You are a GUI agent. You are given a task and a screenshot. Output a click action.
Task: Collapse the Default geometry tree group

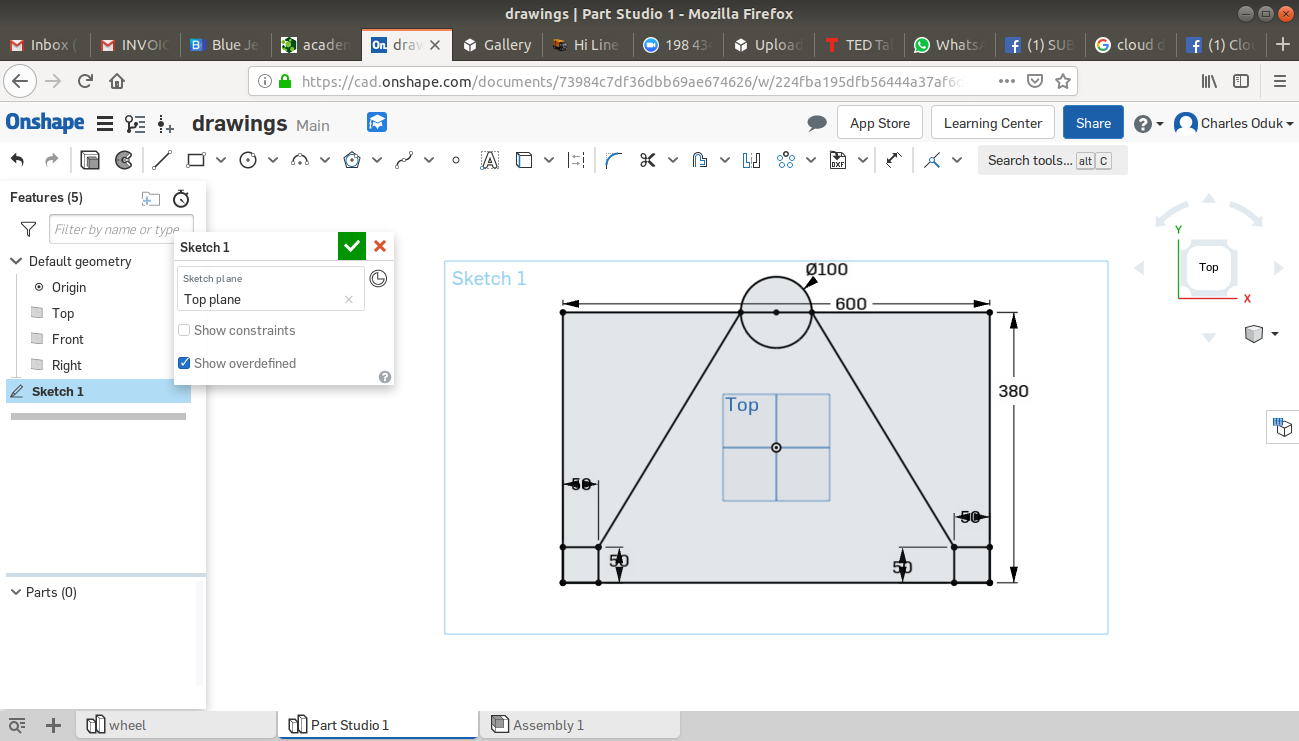16,261
